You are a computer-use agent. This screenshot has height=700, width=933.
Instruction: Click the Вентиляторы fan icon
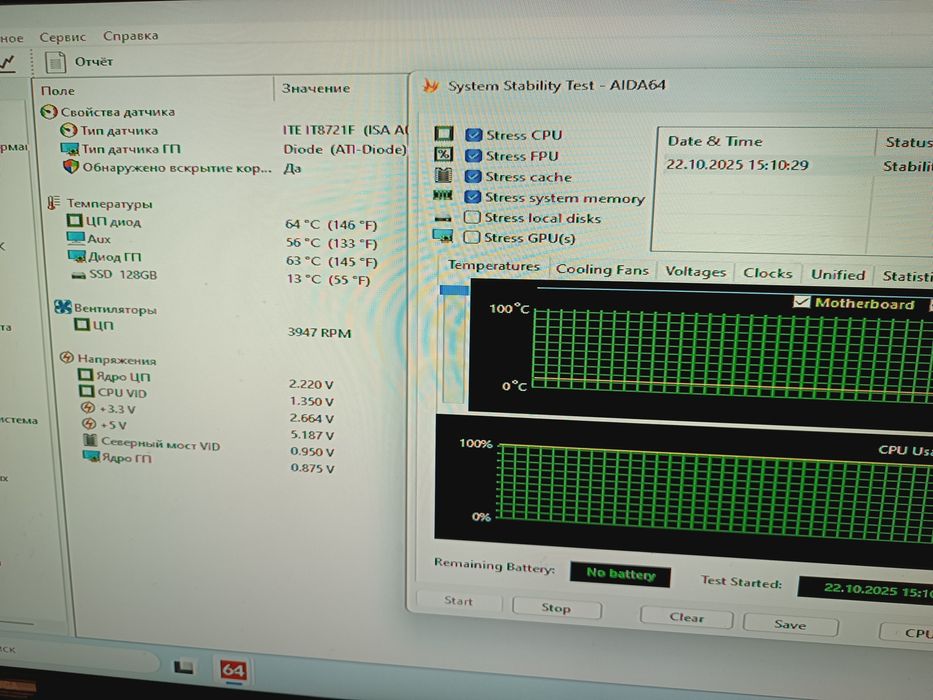[x=62, y=307]
